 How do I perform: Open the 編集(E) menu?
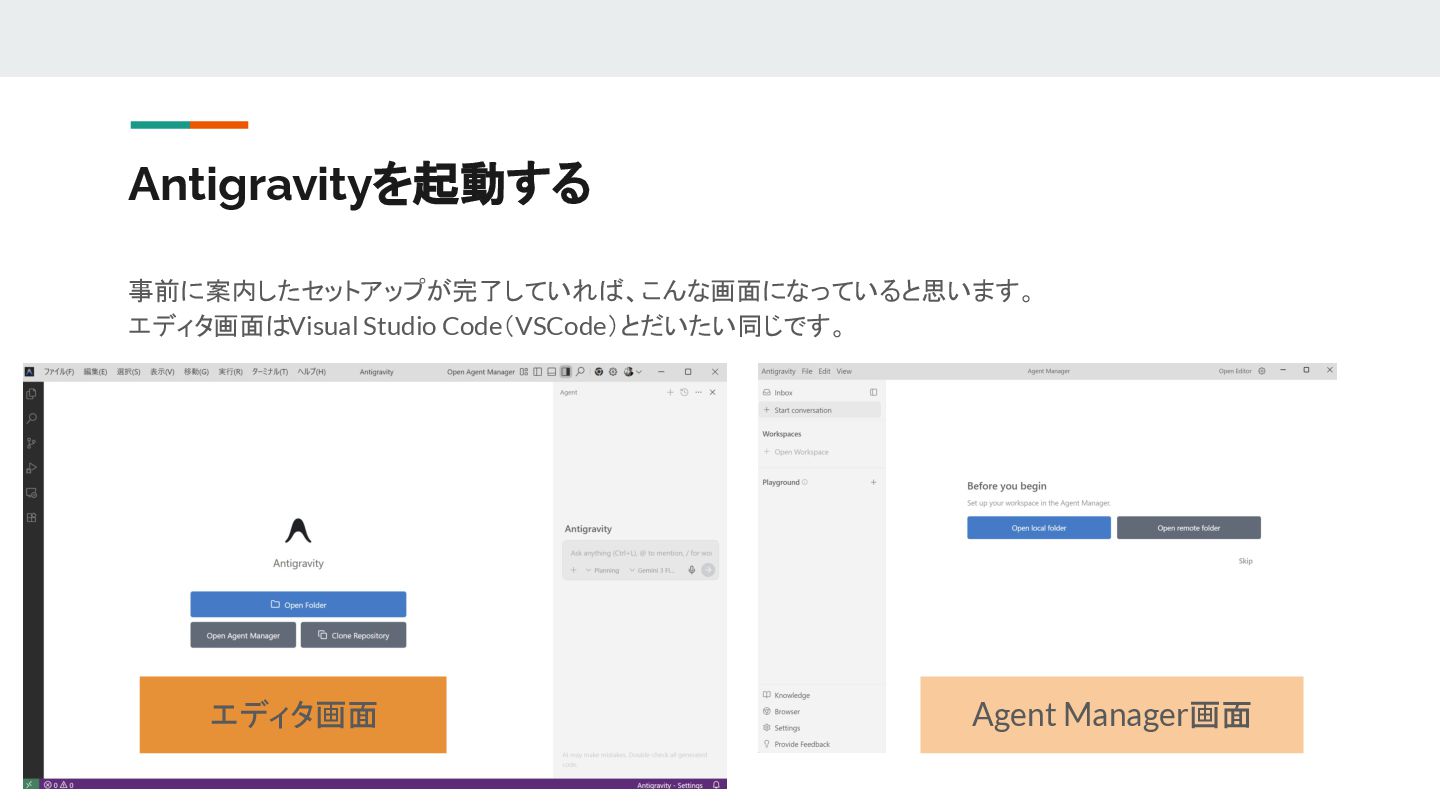tap(95, 371)
